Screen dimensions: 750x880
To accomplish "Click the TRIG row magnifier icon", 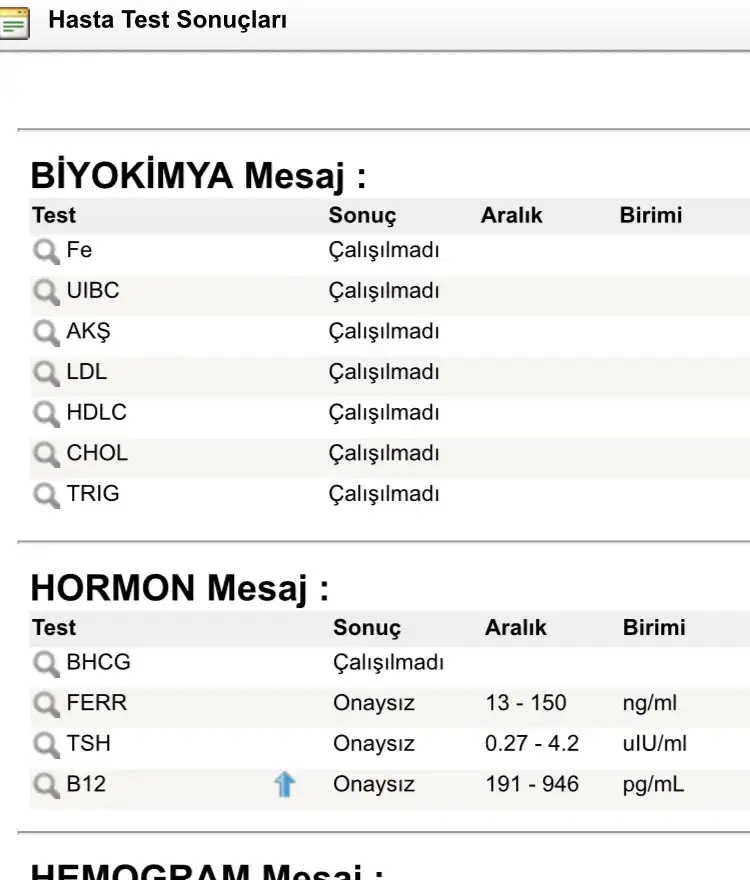I will (46, 494).
